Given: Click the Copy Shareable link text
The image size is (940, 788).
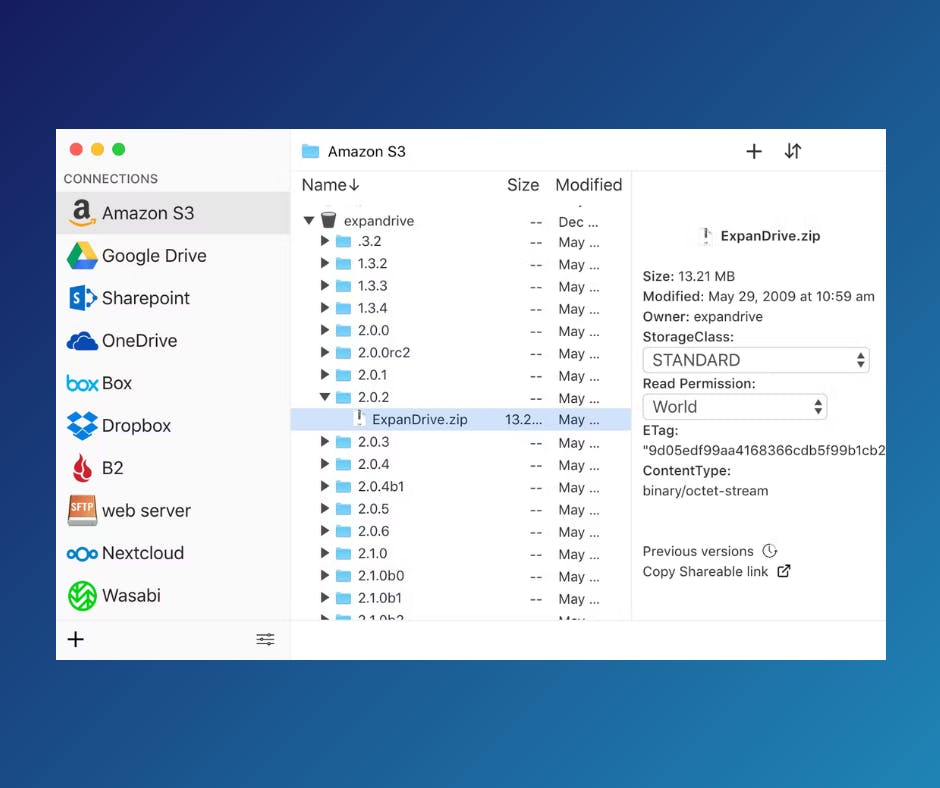Looking at the screenshot, I should point(706,572).
